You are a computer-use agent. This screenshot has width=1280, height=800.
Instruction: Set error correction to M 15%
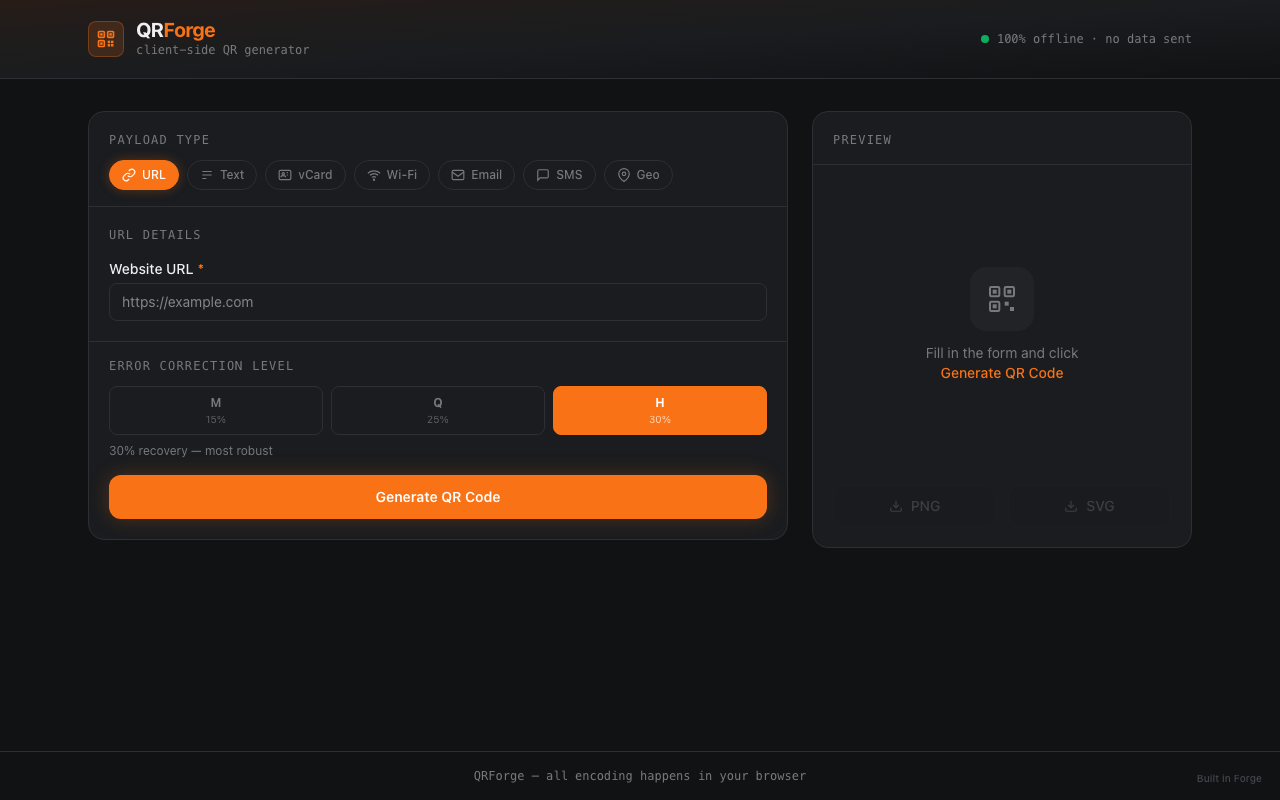pos(216,410)
